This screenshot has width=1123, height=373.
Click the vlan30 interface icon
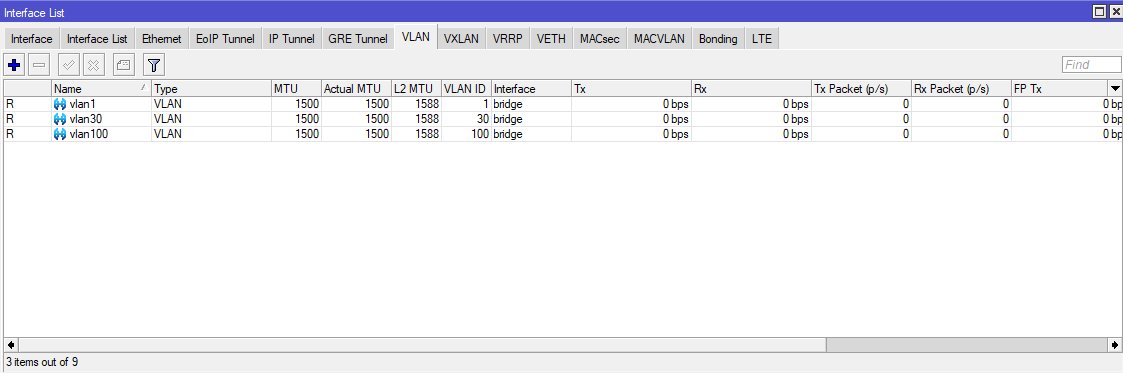point(60,119)
